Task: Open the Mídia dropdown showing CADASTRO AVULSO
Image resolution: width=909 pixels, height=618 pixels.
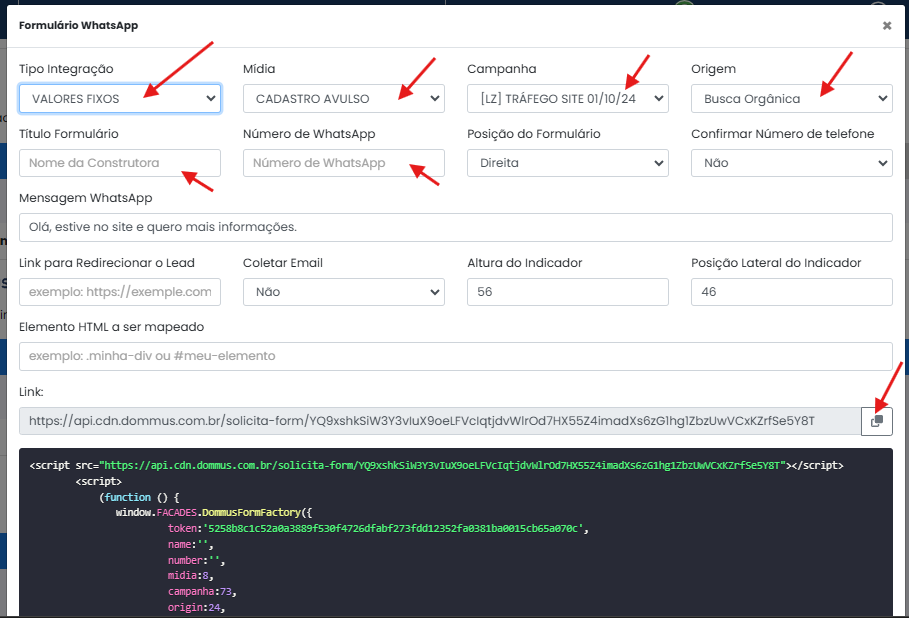Action: tap(344, 99)
